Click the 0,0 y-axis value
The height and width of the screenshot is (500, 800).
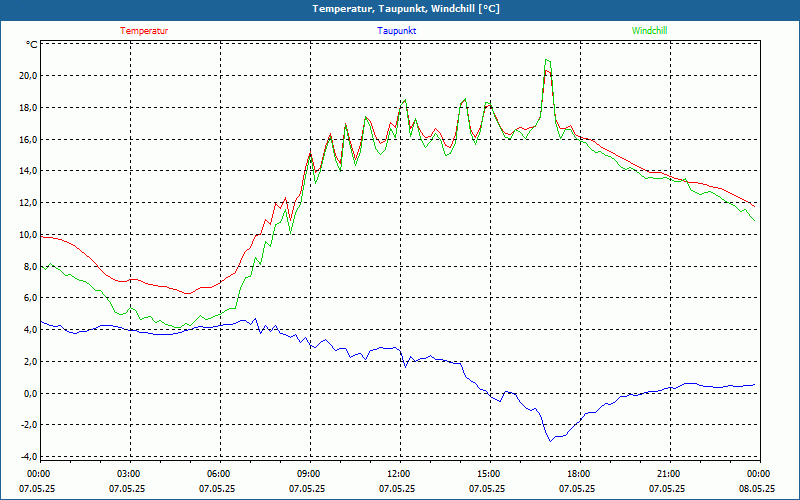point(30,393)
